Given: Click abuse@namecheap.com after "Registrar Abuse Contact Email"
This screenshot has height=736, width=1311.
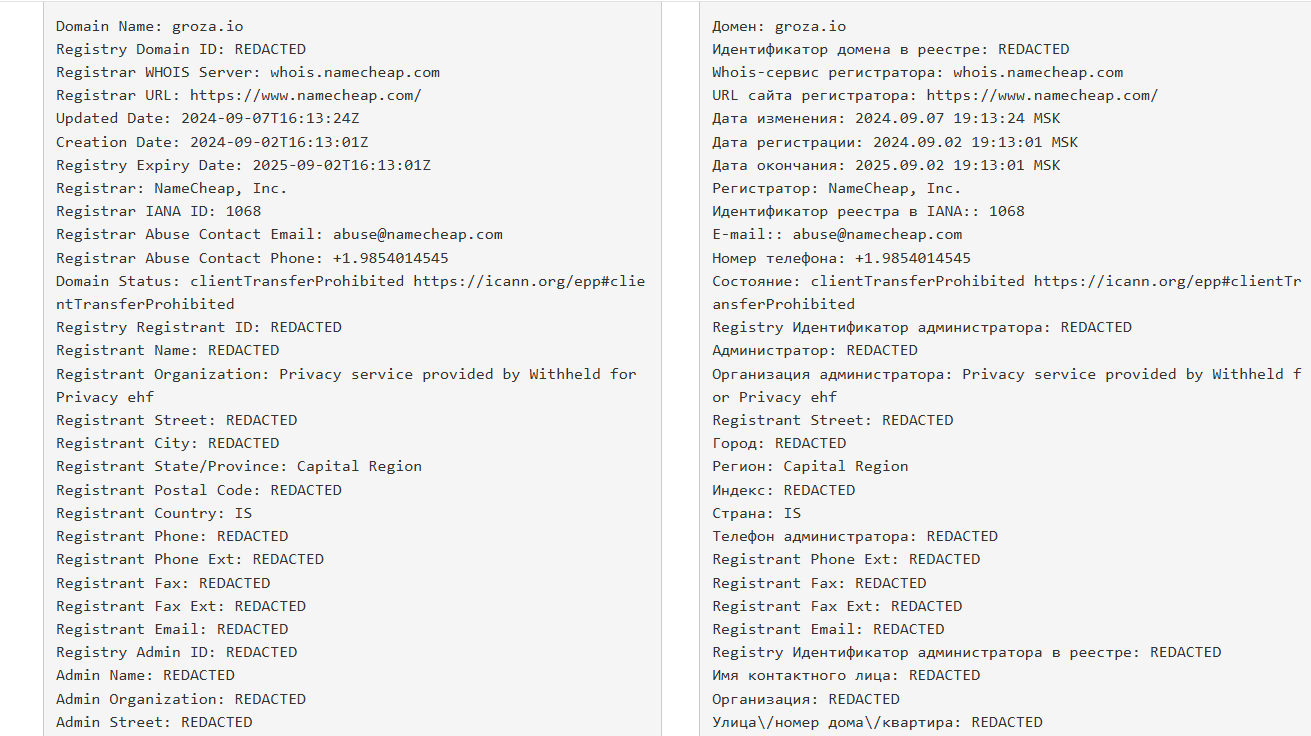Looking at the screenshot, I should 418,234.
